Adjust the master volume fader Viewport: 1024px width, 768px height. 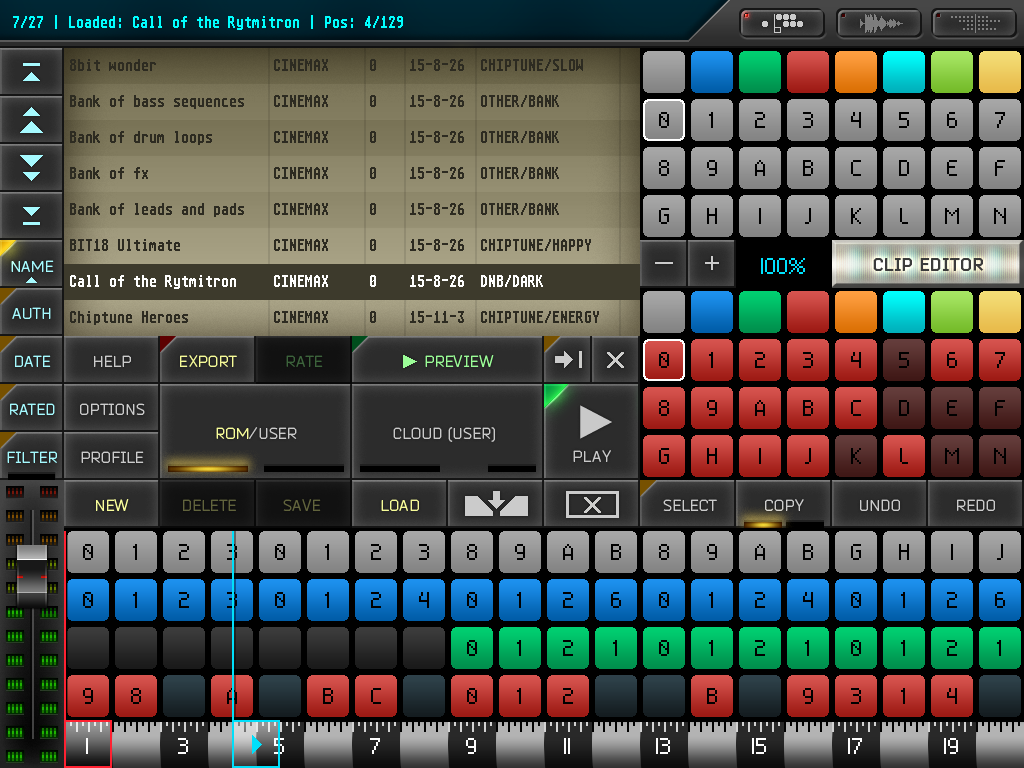point(31,578)
